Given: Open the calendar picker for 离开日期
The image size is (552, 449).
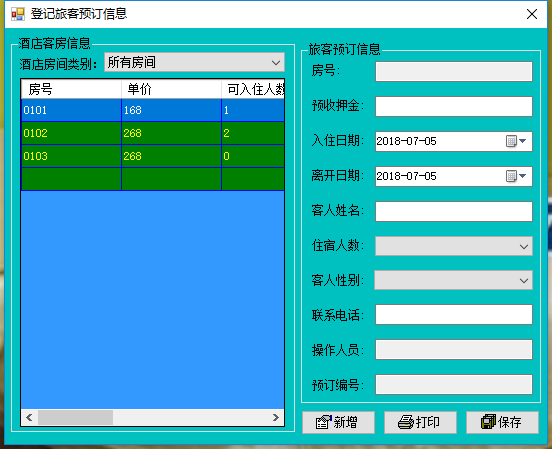Looking at the screenshot, I should [x=516, y=176].
